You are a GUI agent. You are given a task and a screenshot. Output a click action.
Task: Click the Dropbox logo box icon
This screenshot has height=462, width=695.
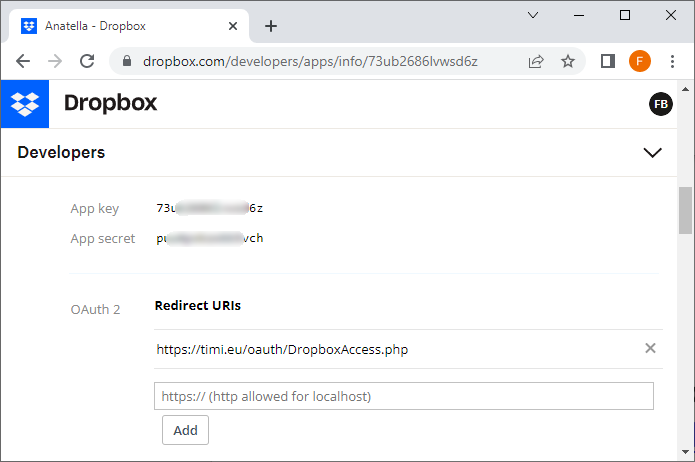(25, 104)
